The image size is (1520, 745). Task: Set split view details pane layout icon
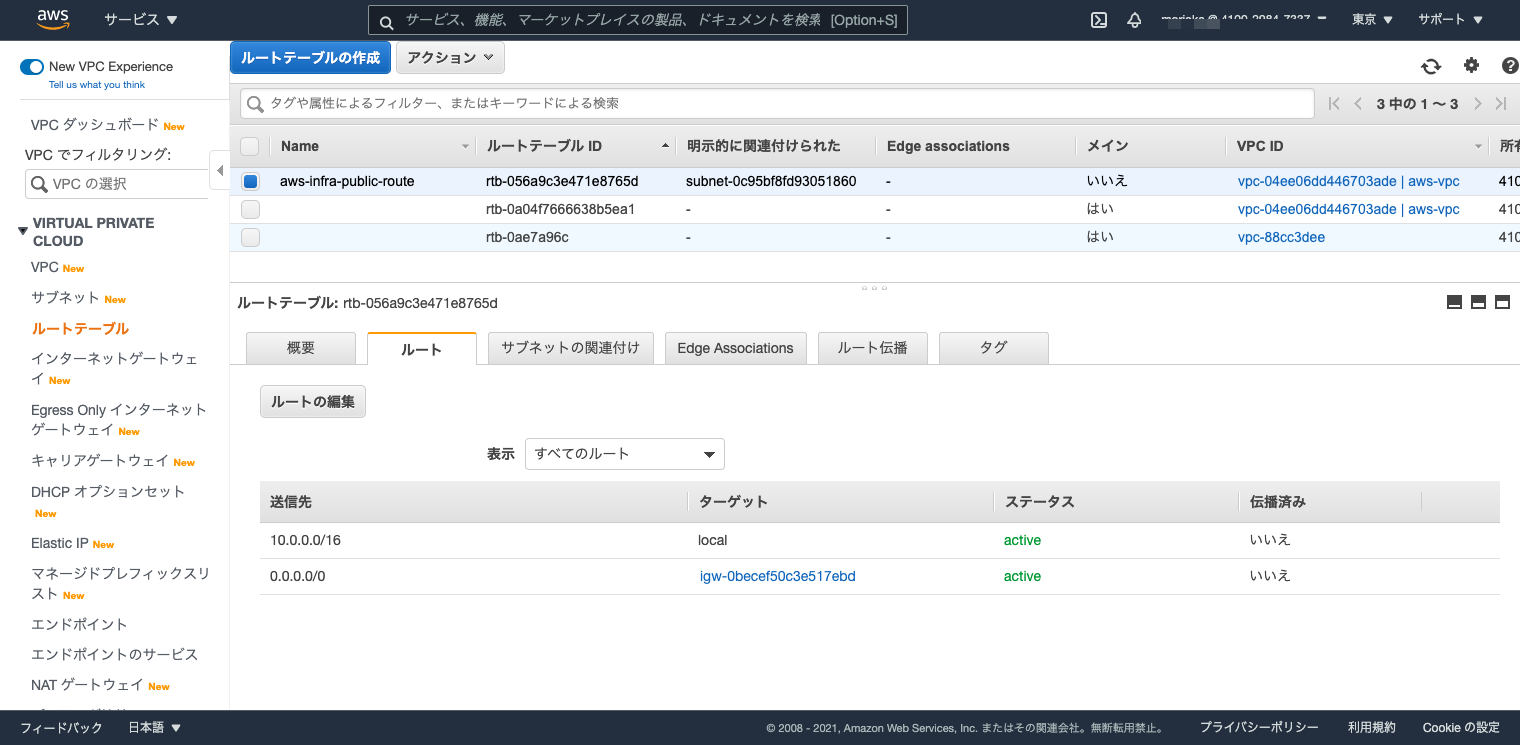click(x=1479, y=303)
